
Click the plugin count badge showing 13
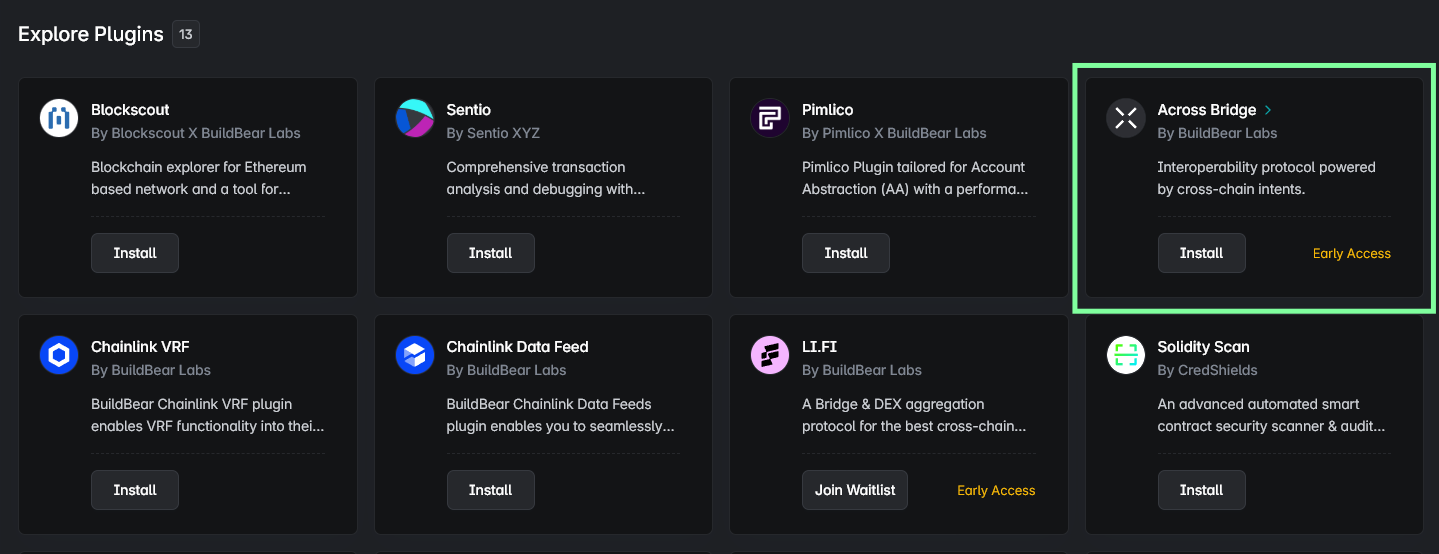[186, 34]
